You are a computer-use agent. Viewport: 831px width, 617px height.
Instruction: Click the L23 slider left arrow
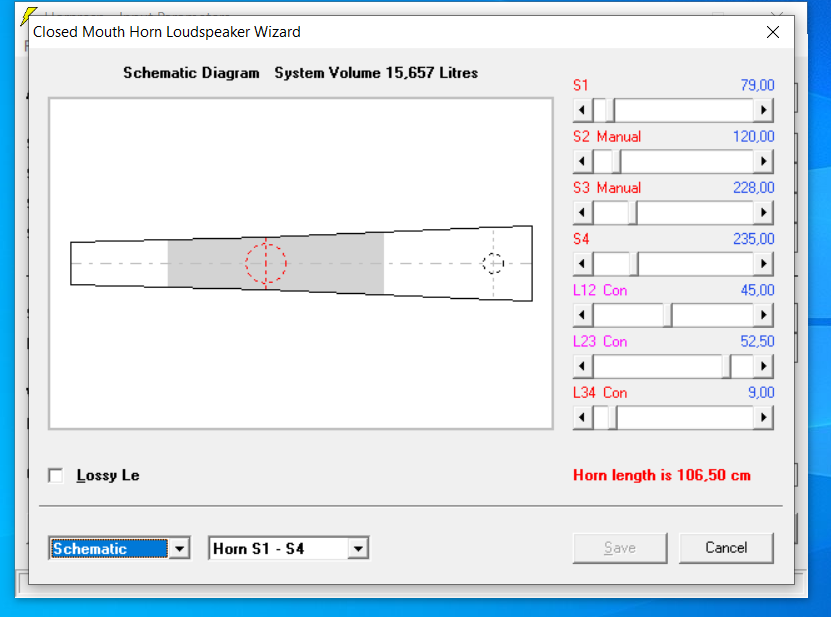click(x=582, y=366)
